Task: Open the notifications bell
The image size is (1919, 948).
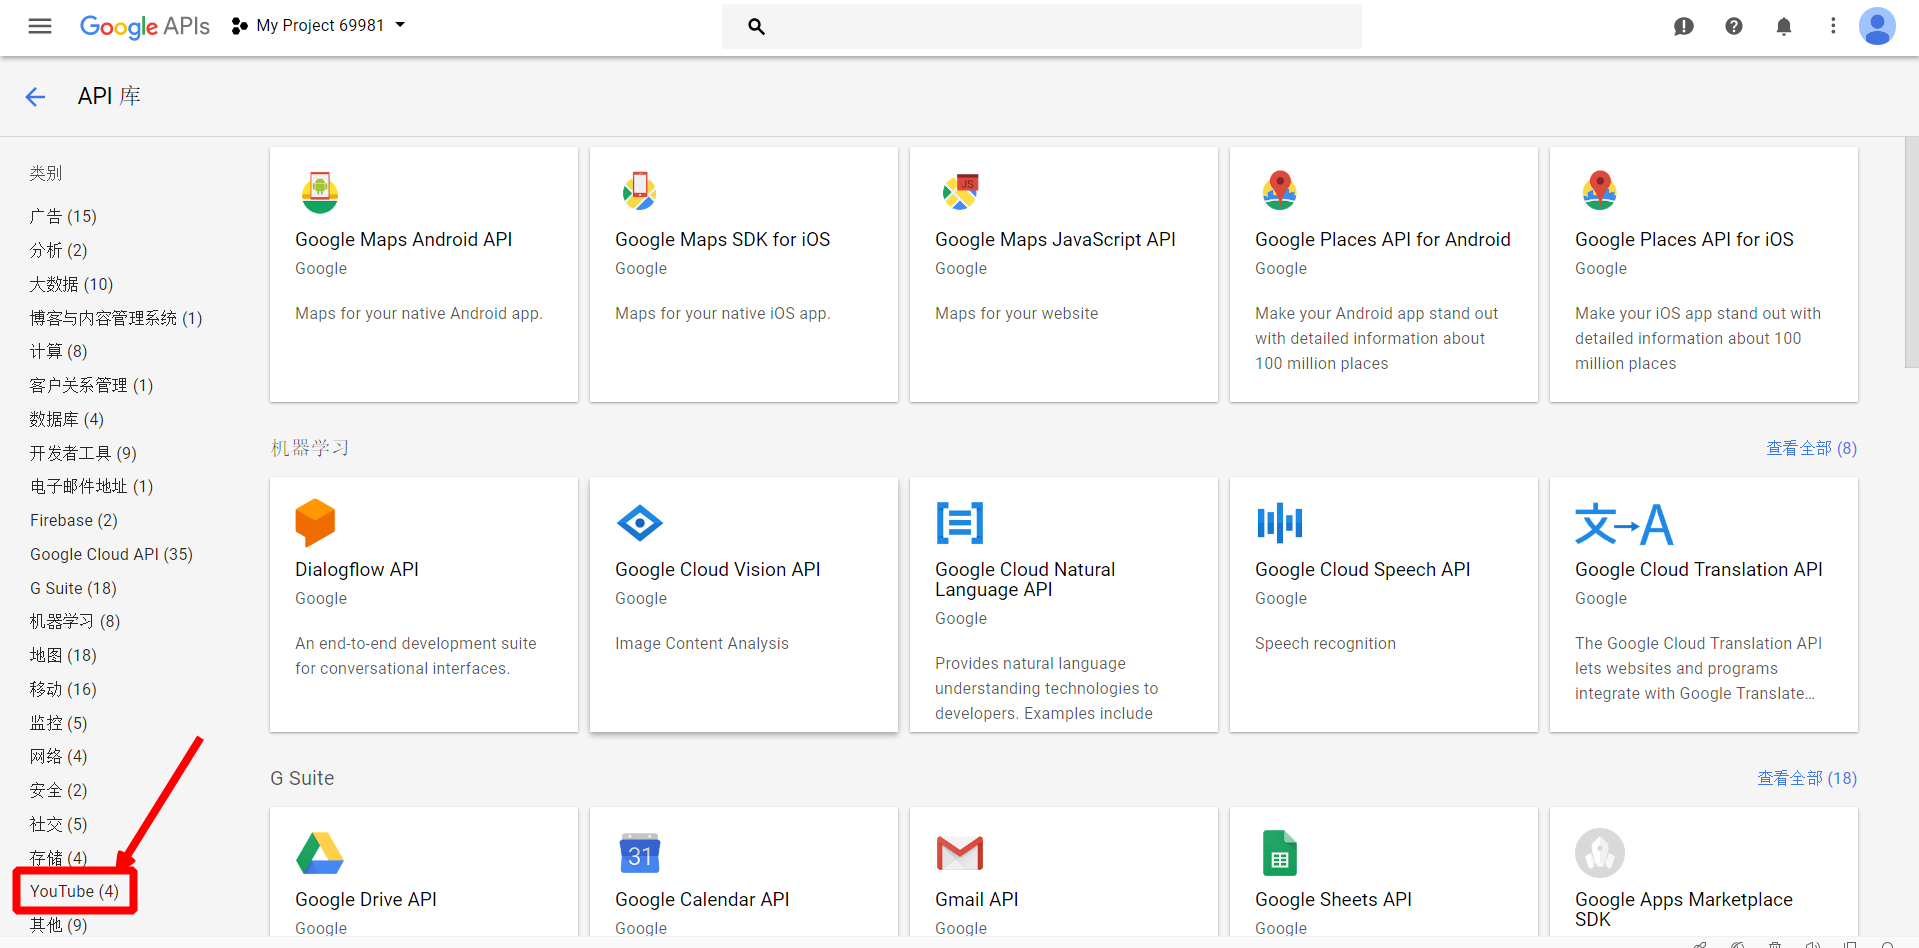Action: [x=1783, y=26]
